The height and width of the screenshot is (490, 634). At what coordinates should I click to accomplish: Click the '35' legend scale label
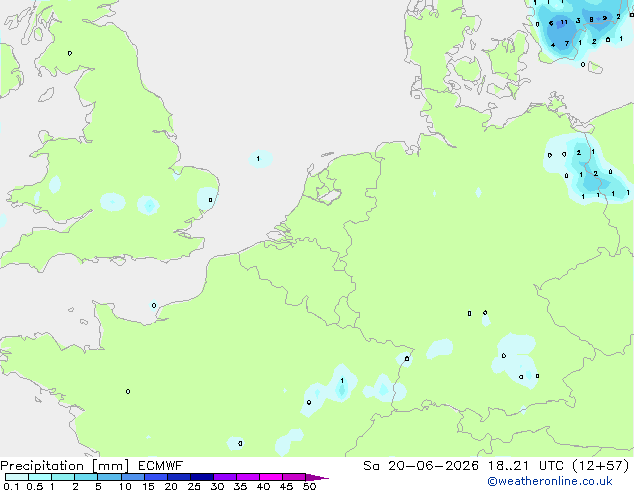(240, 486)
